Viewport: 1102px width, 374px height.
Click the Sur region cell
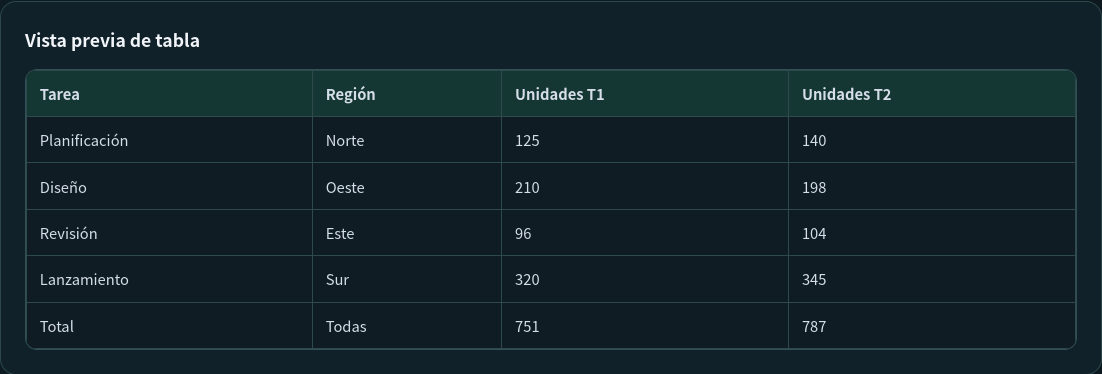point(407,279)
